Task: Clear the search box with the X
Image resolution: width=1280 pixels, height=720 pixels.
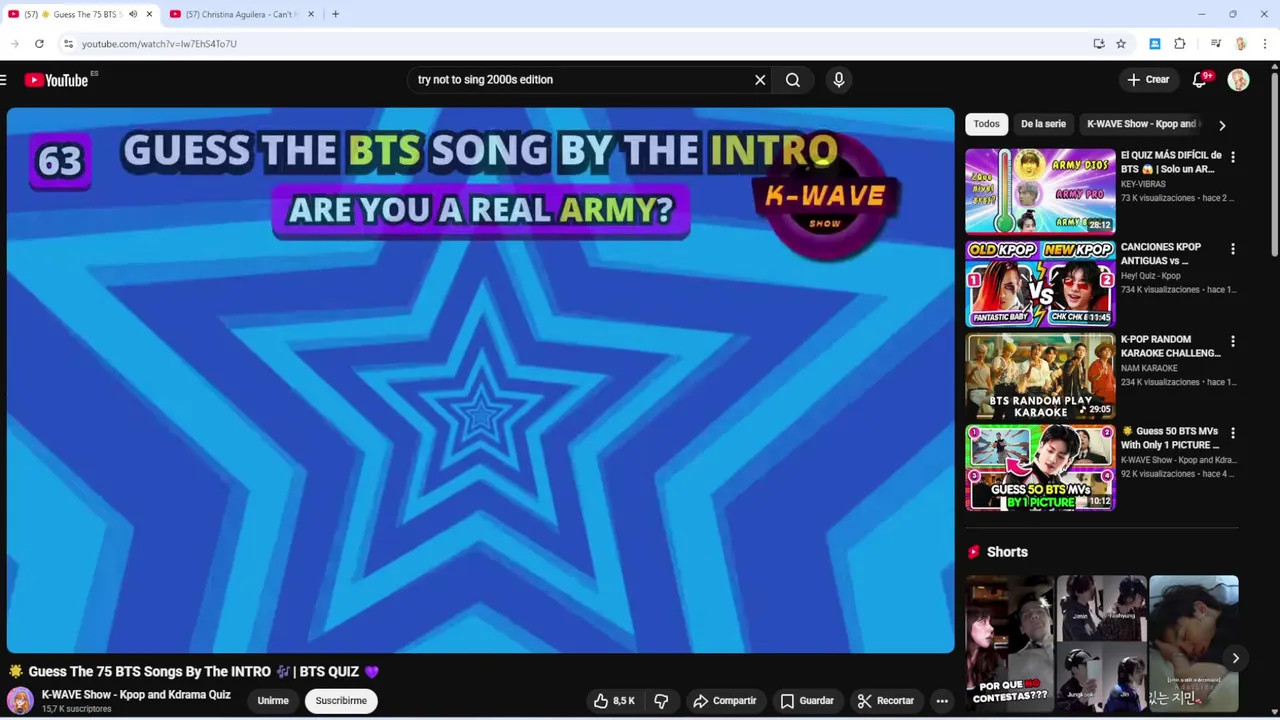Action: 760,80
